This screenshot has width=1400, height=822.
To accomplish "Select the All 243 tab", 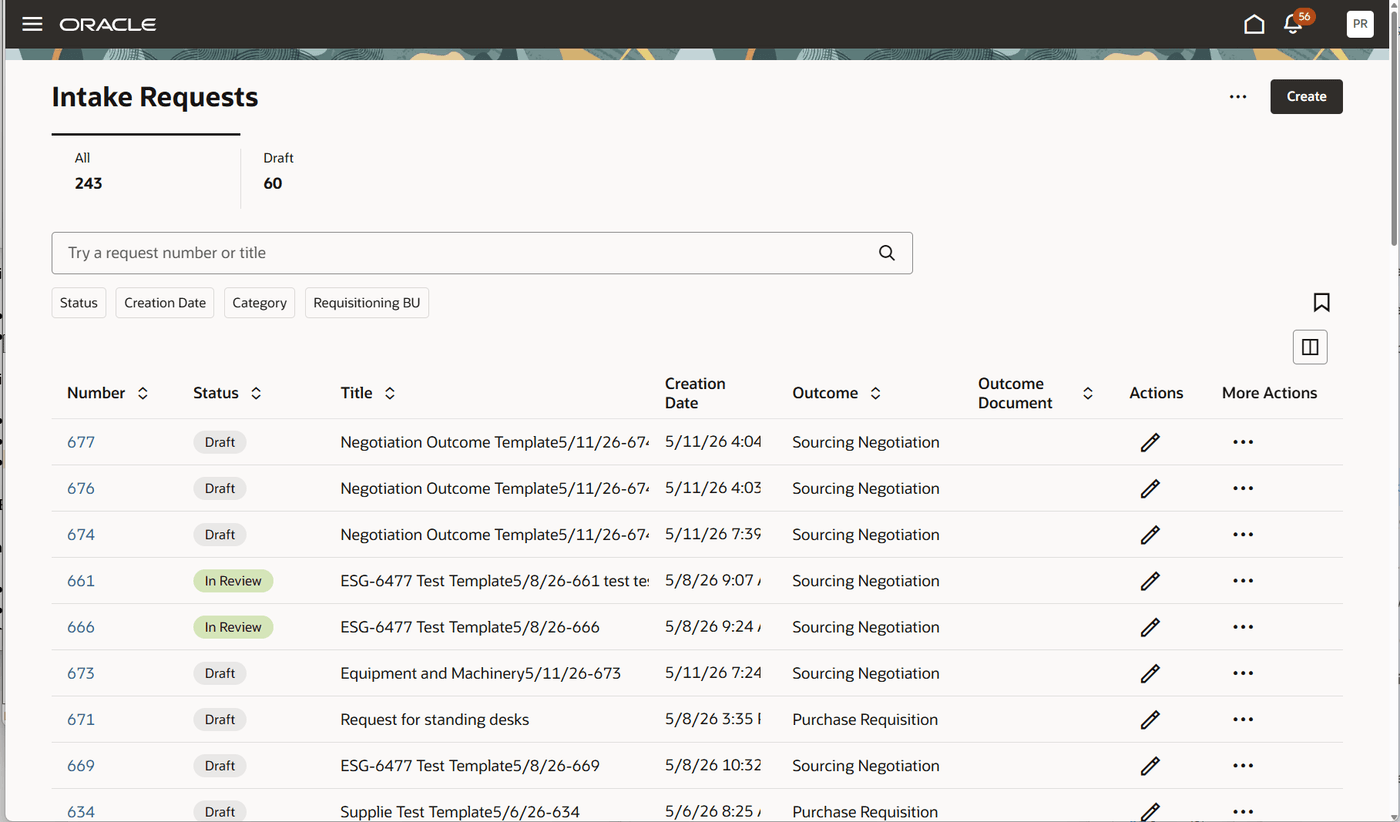I will point(146,171).
